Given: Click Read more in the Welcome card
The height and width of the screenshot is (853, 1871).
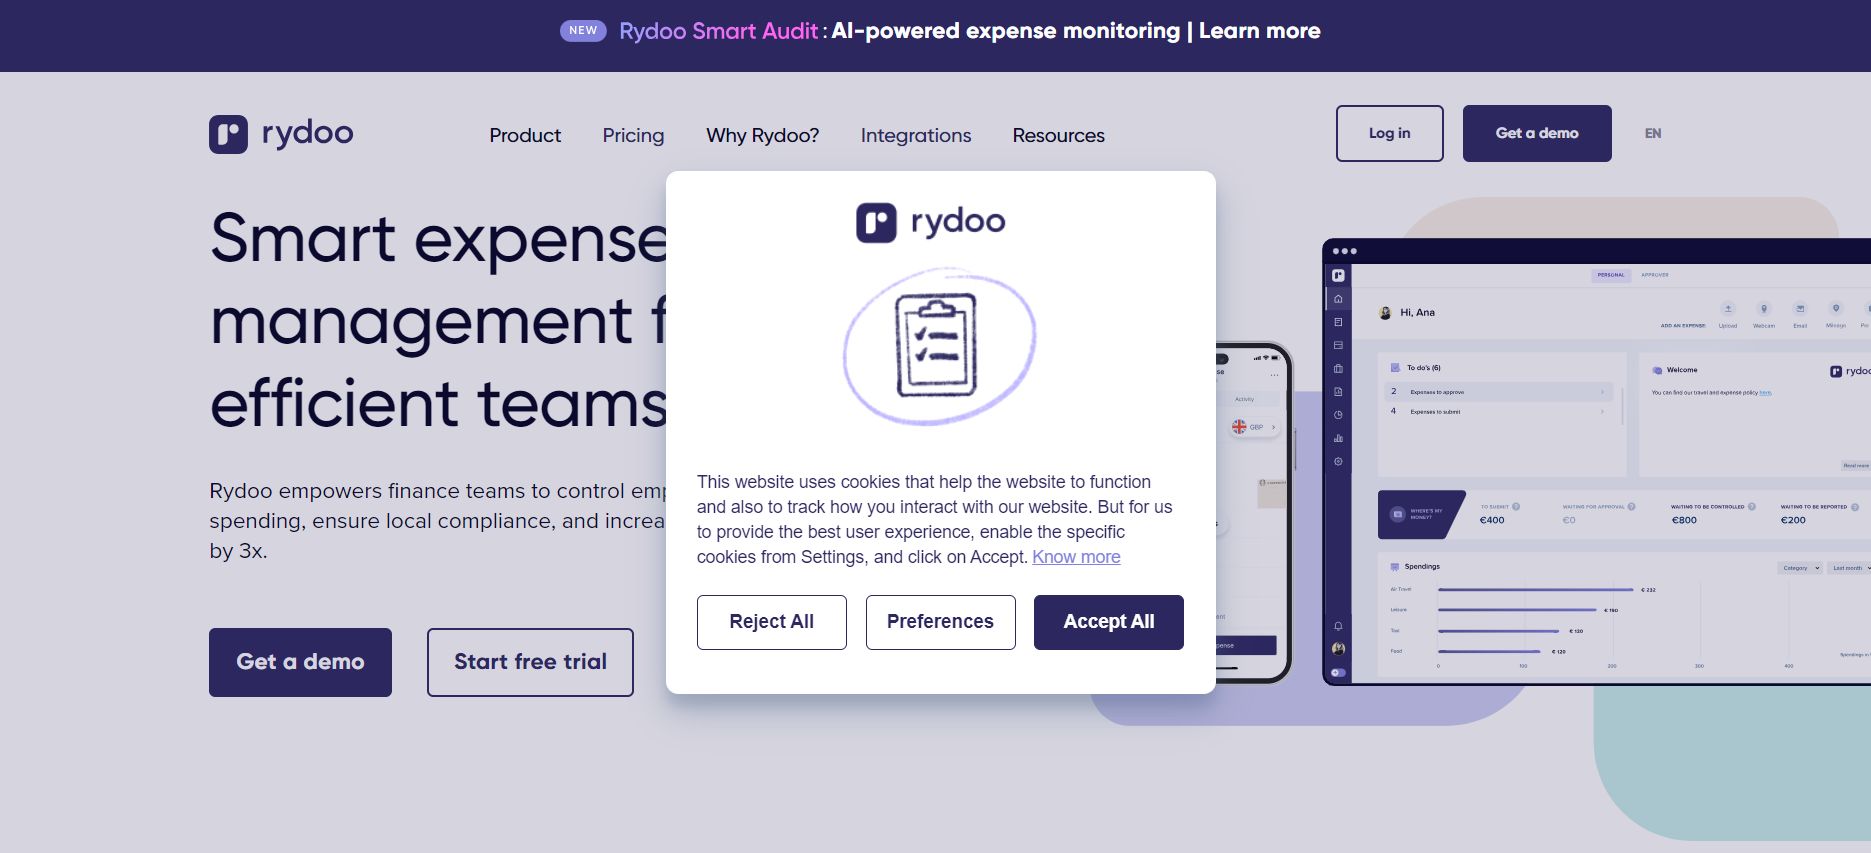Looking at the screenshot, I should coord(1856,466).
